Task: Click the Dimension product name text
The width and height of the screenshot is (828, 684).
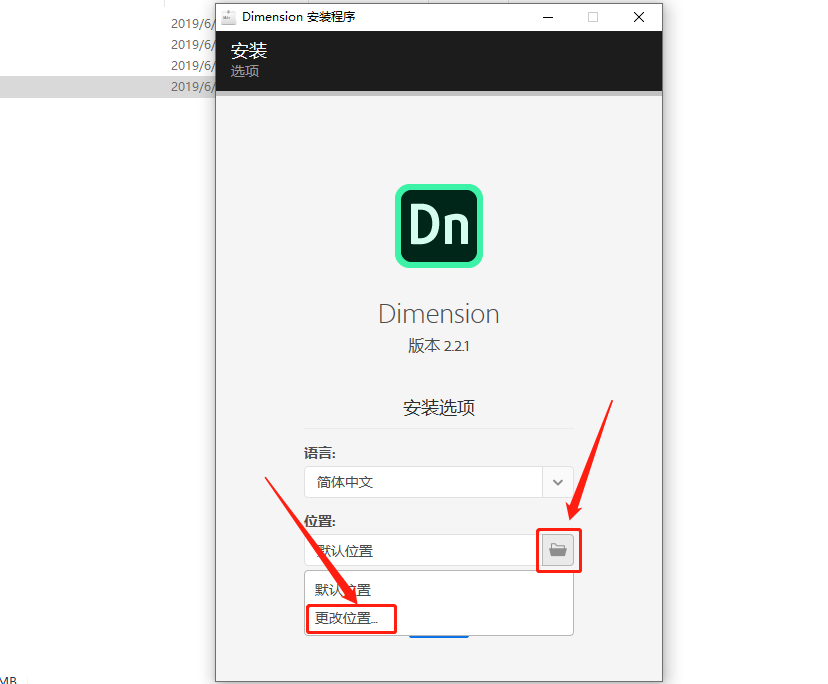Action: click(439, 314)
